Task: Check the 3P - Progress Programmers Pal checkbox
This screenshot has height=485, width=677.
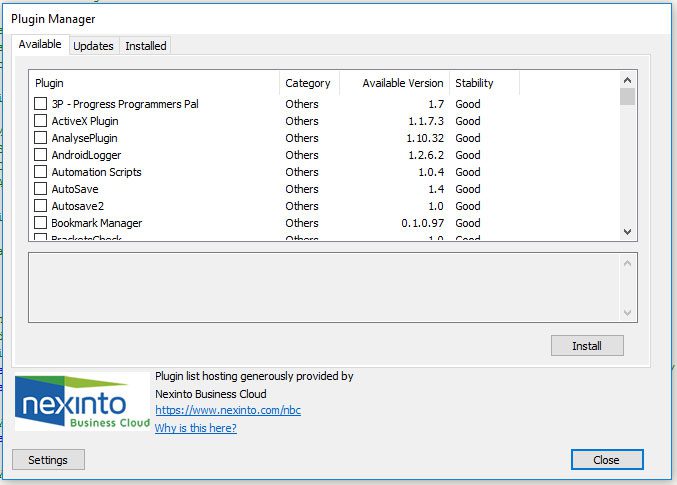Action: [x=40, y=104]
